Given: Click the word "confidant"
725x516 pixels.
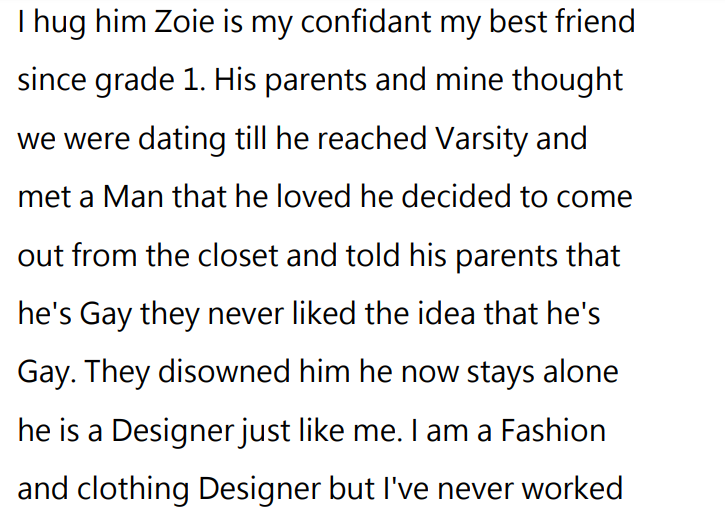Looking at the screenshot, I should click(x=384, y=22).
